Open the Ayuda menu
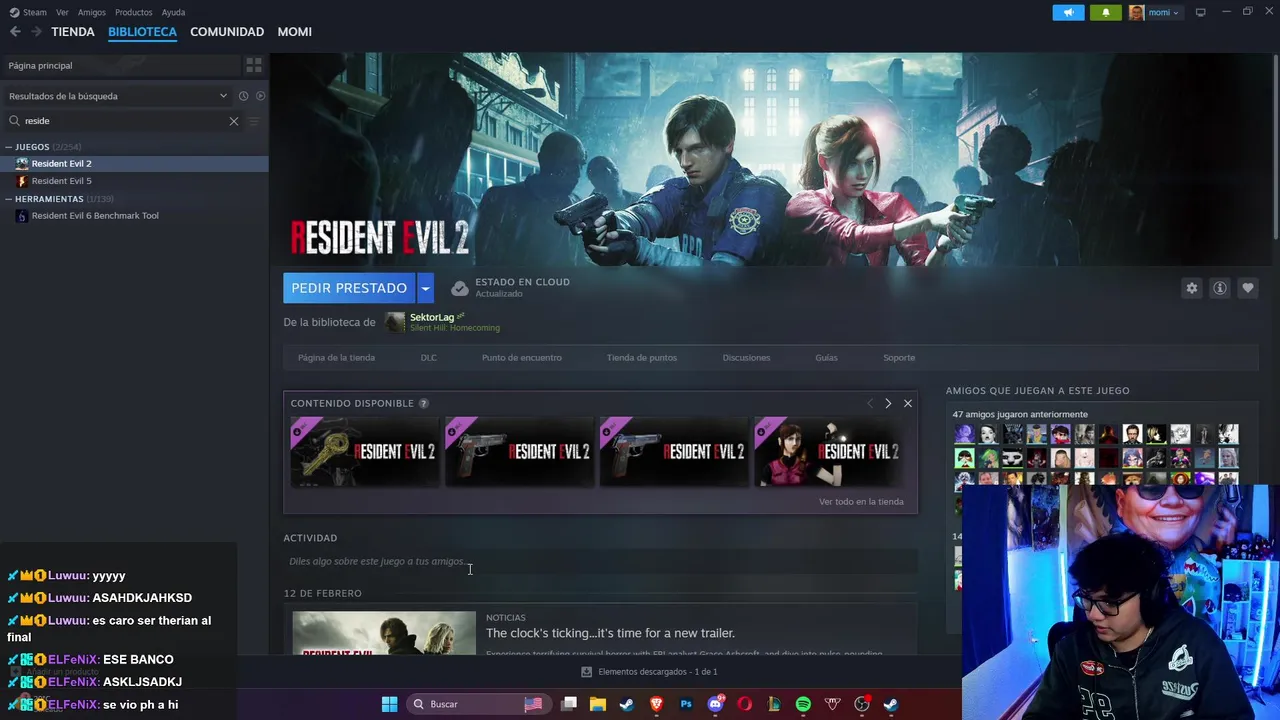 [173, 12]
